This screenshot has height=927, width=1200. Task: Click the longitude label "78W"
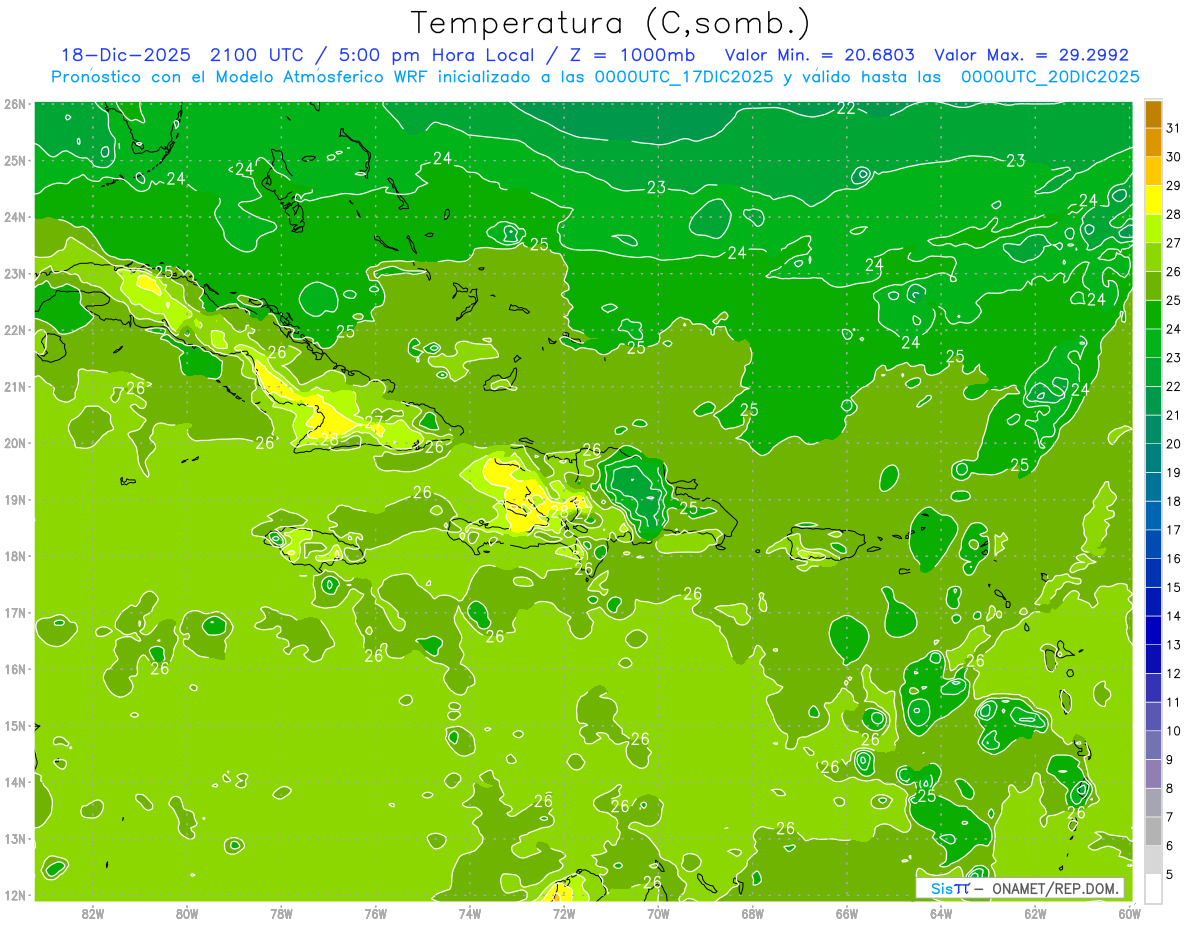pyautogui.click(x=281, y=912)
